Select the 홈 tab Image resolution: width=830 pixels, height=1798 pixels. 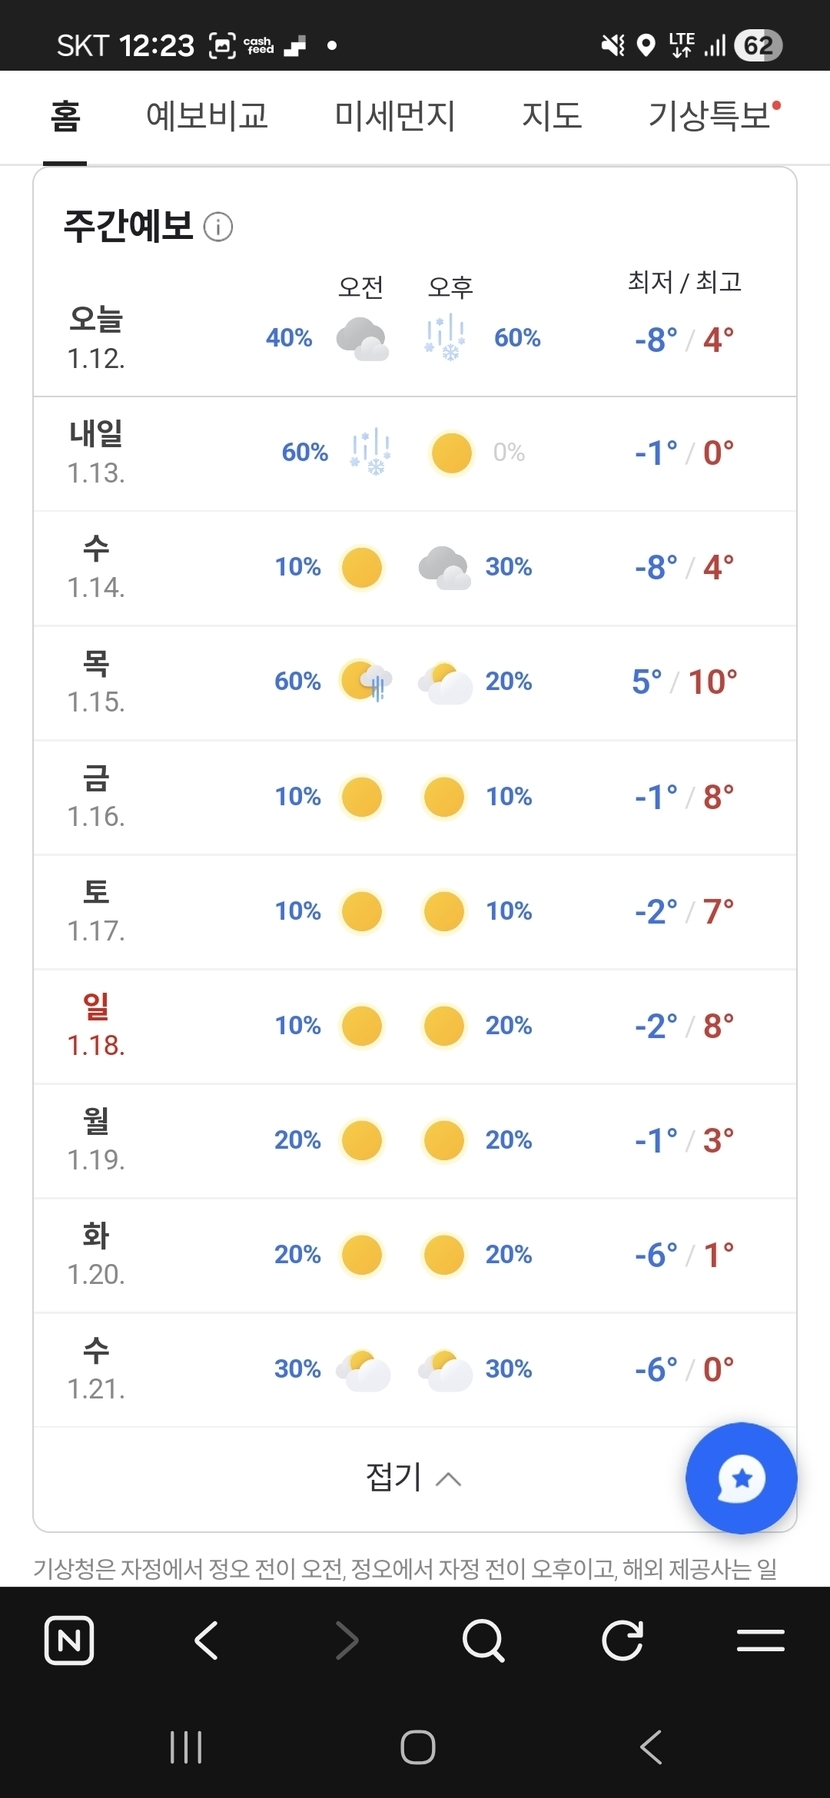pyautogui.click(x=65, y=116)
